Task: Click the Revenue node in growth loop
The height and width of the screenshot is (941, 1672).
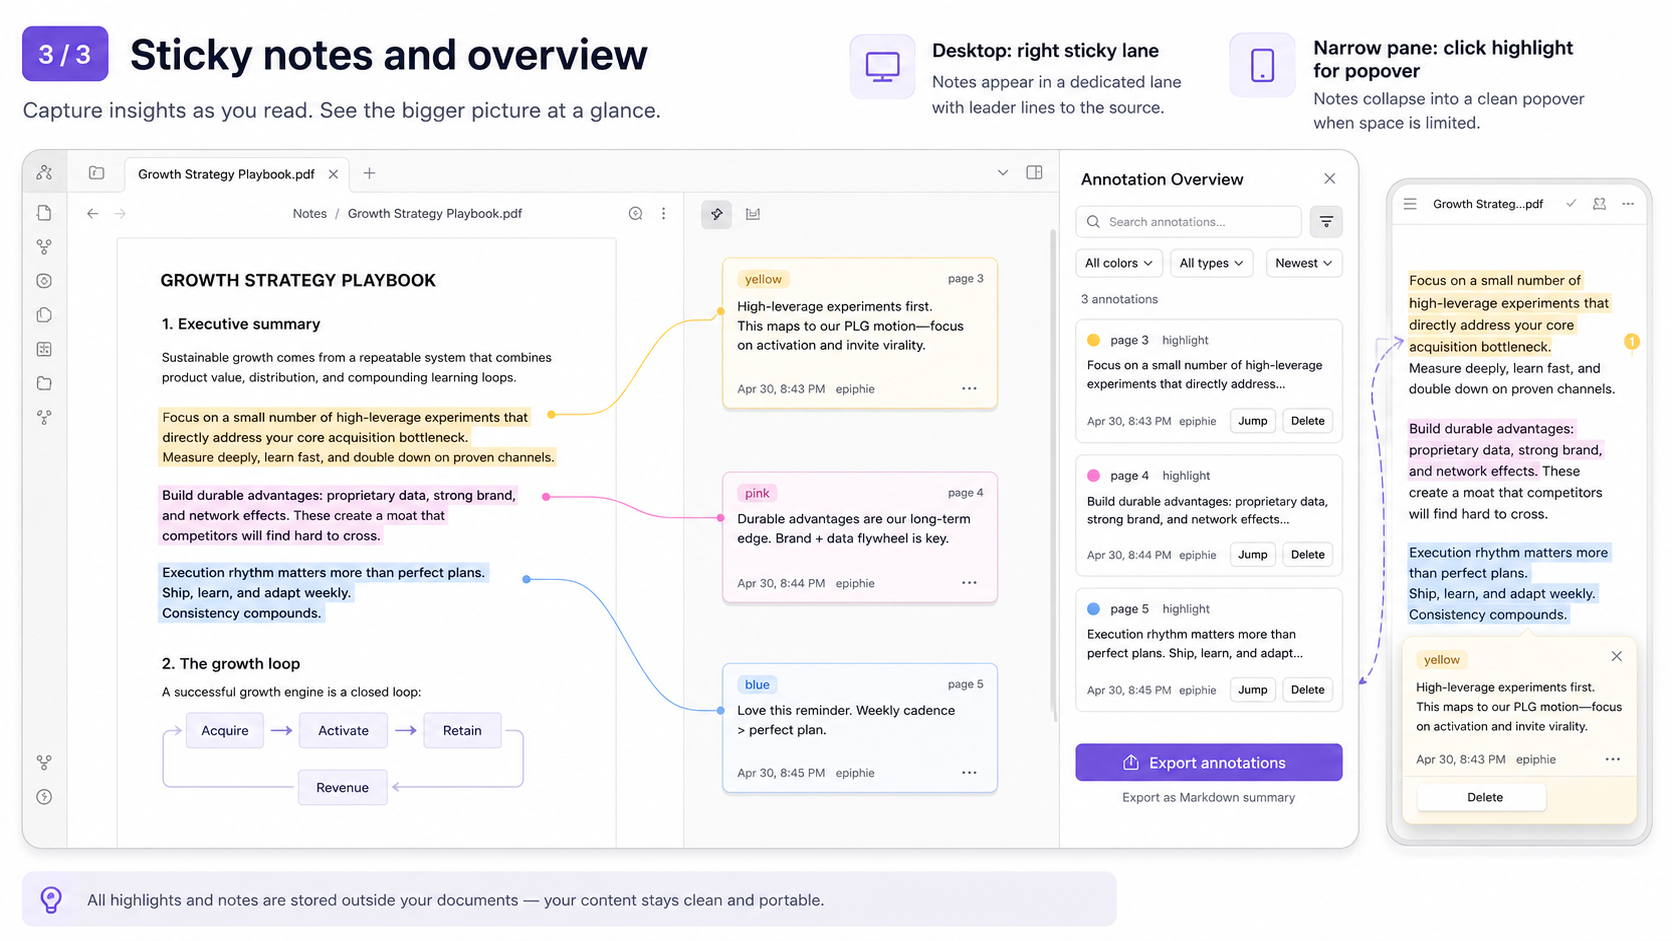Action: click(342, 788)
